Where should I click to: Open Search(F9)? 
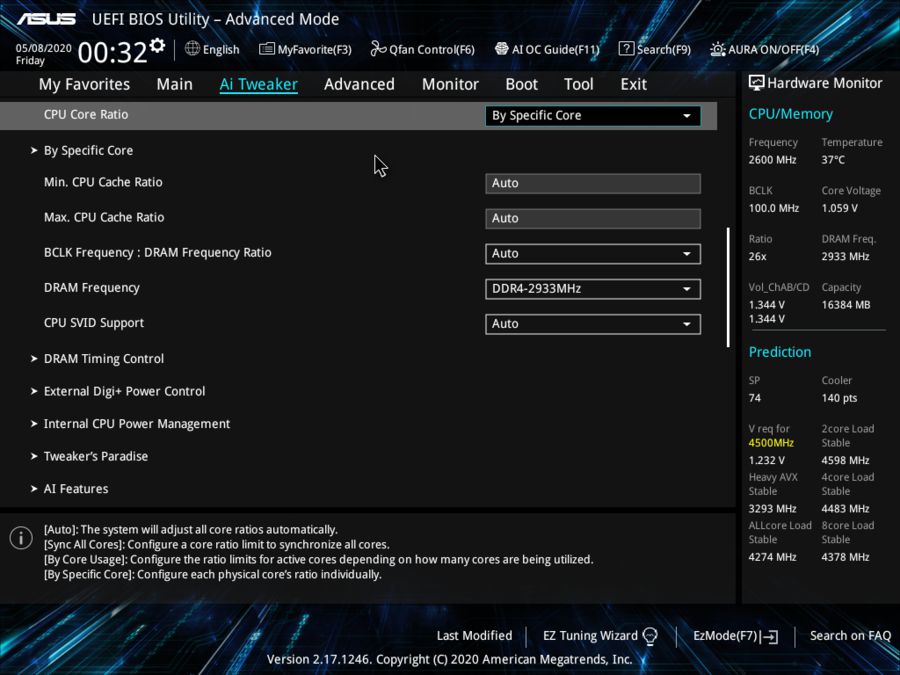point(664,49)
